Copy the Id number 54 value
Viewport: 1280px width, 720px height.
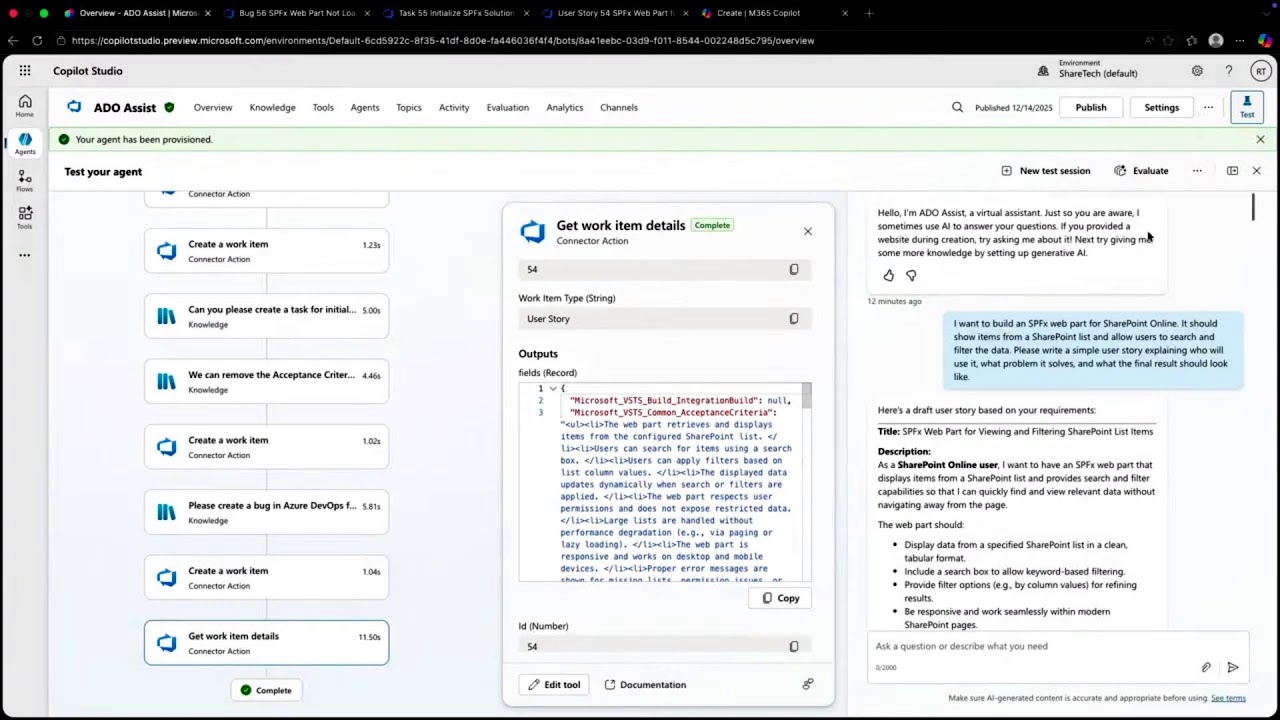pos(794,647)
